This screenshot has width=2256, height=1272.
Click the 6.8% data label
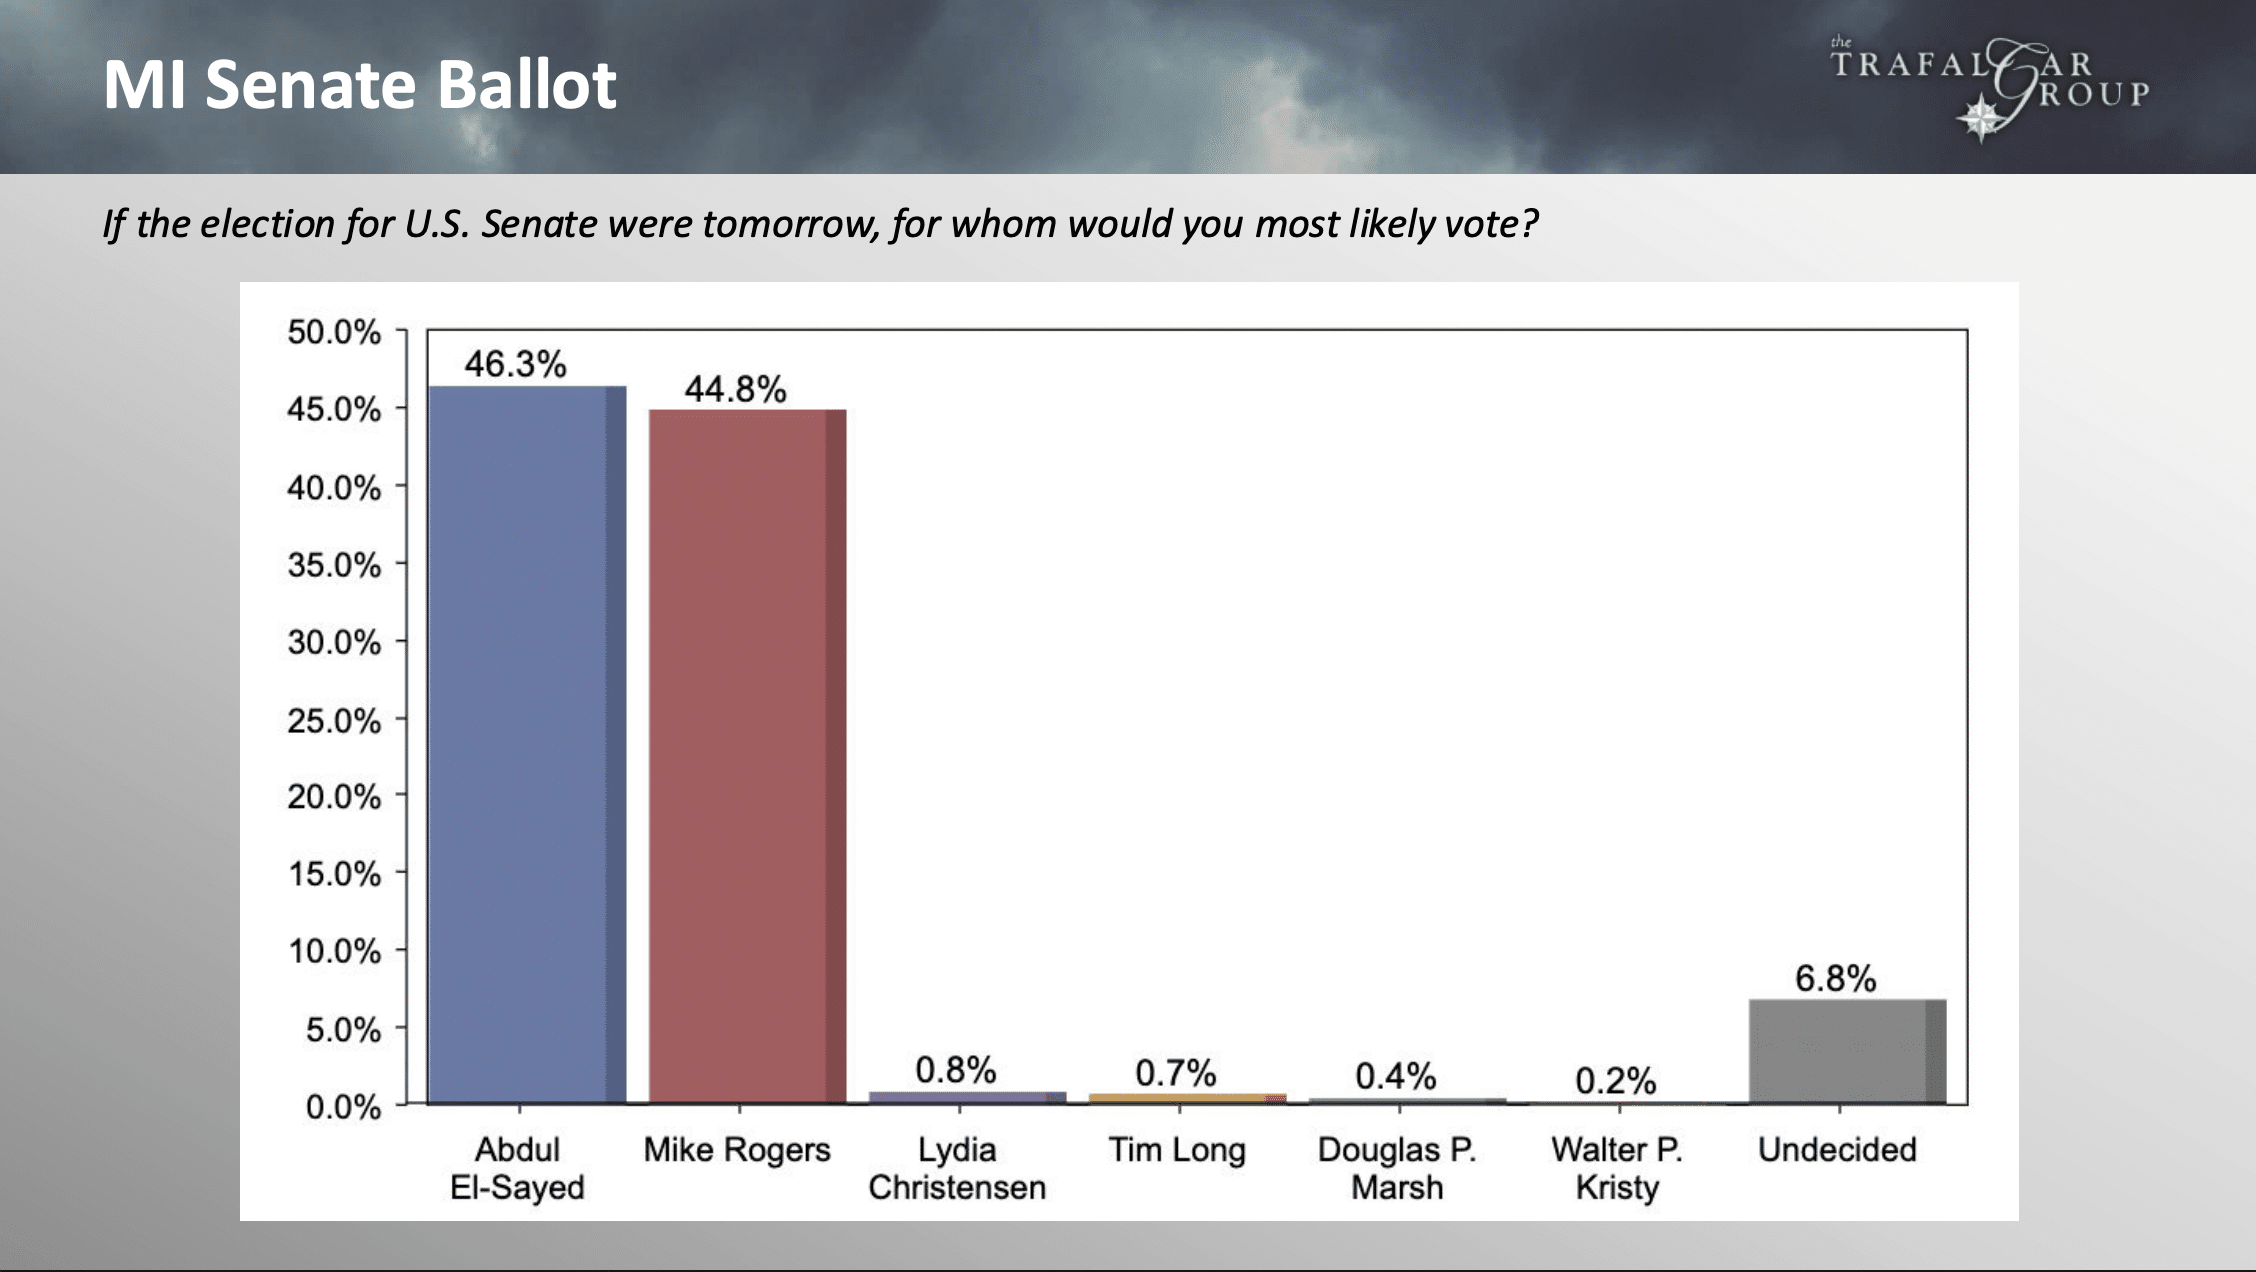click(x=1835, y=978)
